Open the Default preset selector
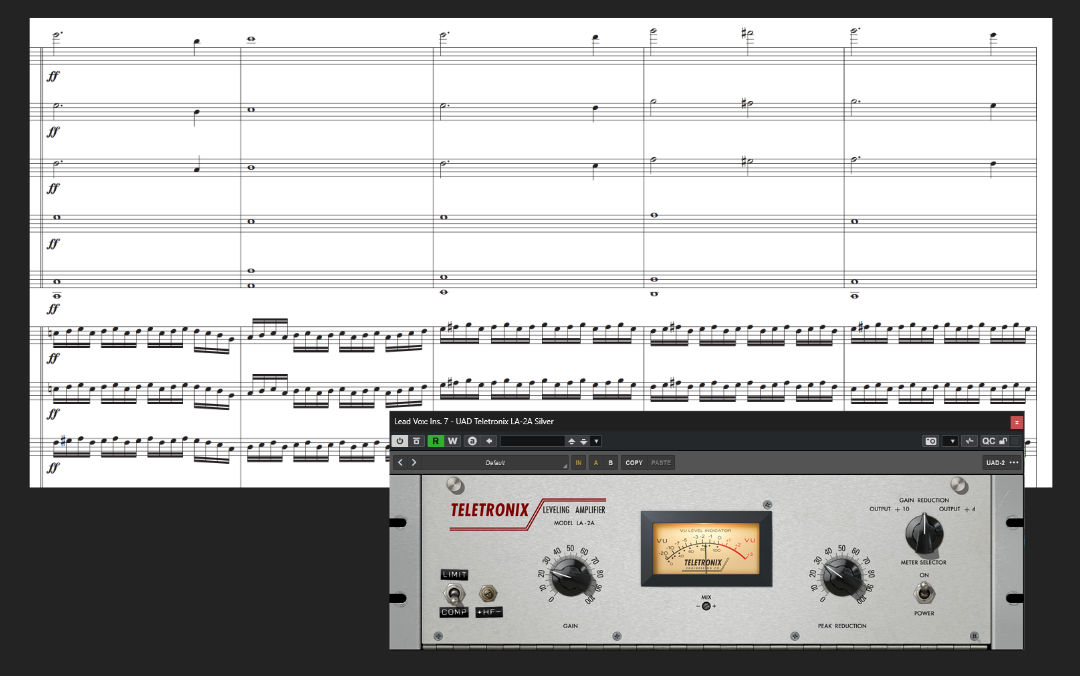1080x676 pixels. [x=495, y=463]
